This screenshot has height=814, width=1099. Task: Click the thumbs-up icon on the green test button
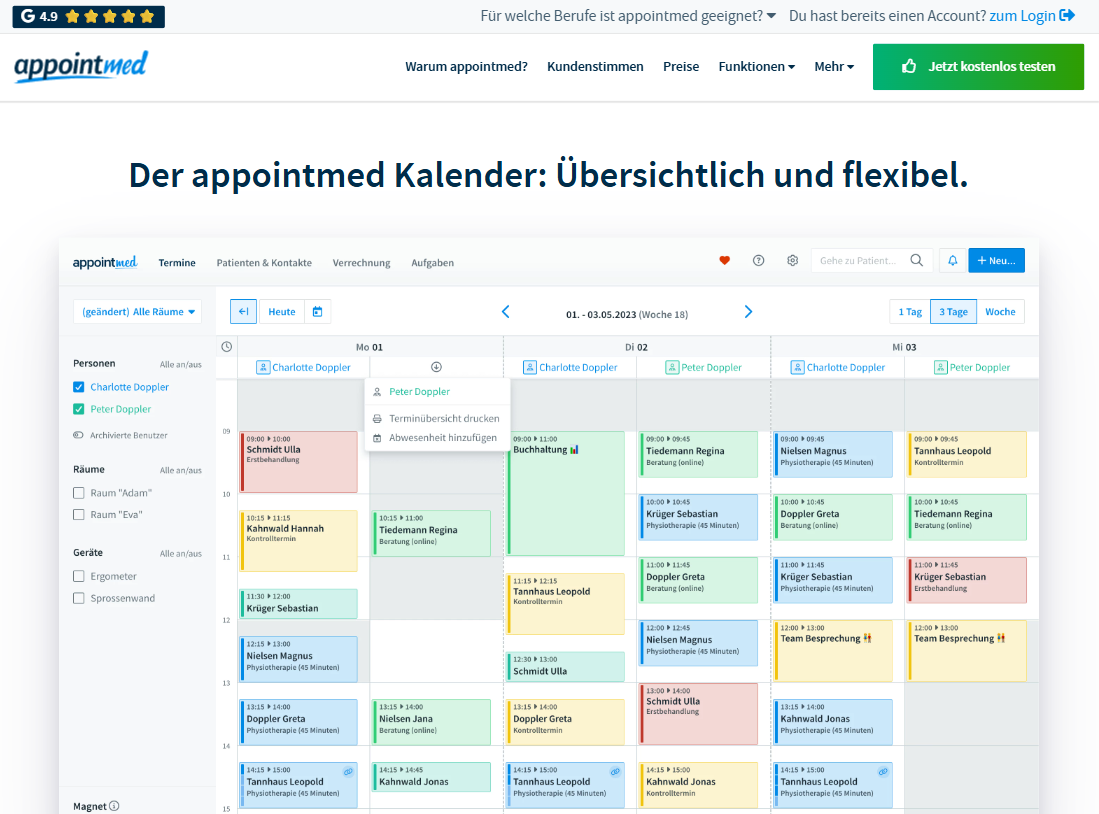click(x=908, y=67)
